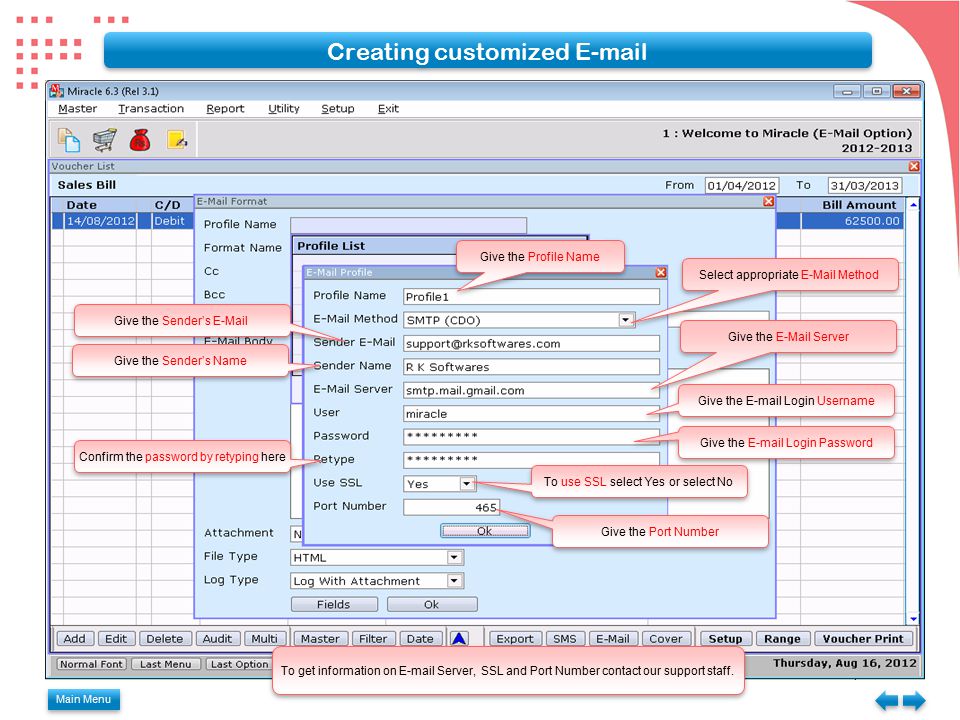The width and height of the screenshot is (960, 720).
Task: Close the E-Mail Profile dialog
Action: 661,272
